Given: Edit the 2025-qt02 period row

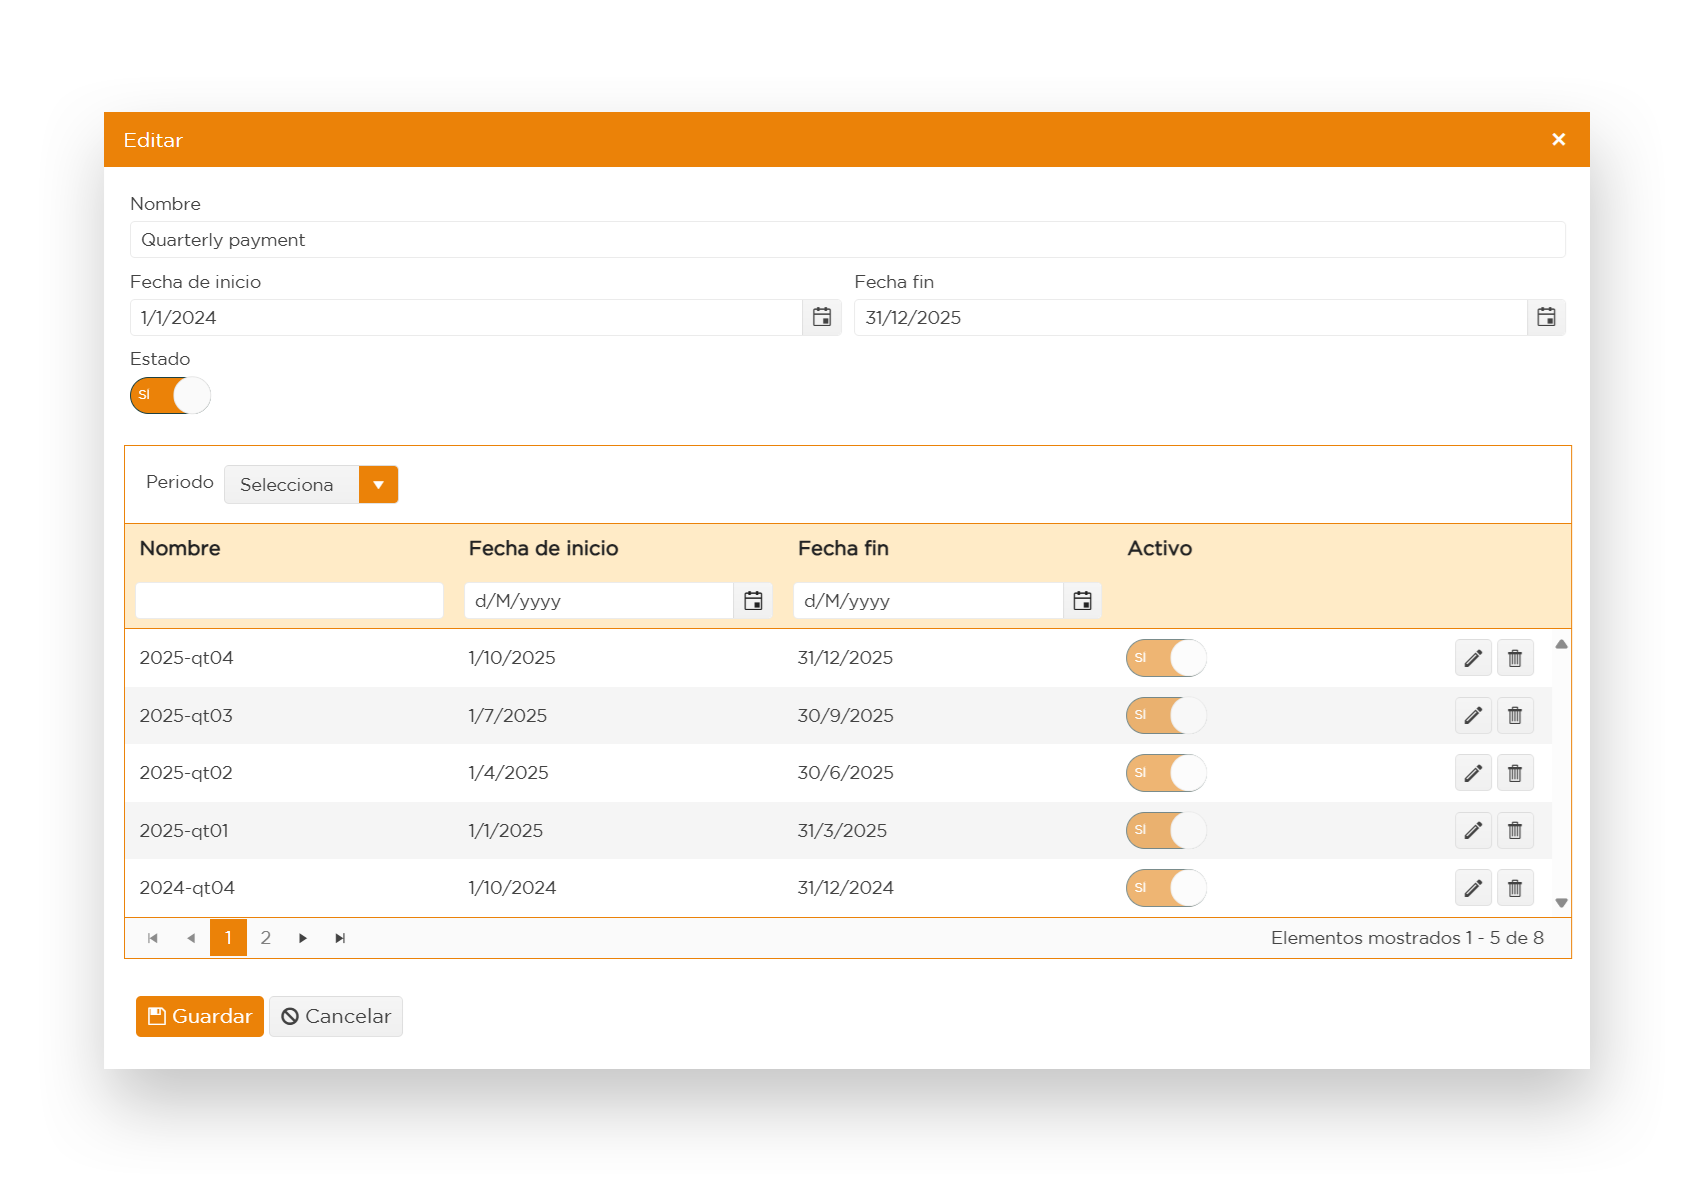Looking at the screenshot, I should click(x=1473, y=773).
